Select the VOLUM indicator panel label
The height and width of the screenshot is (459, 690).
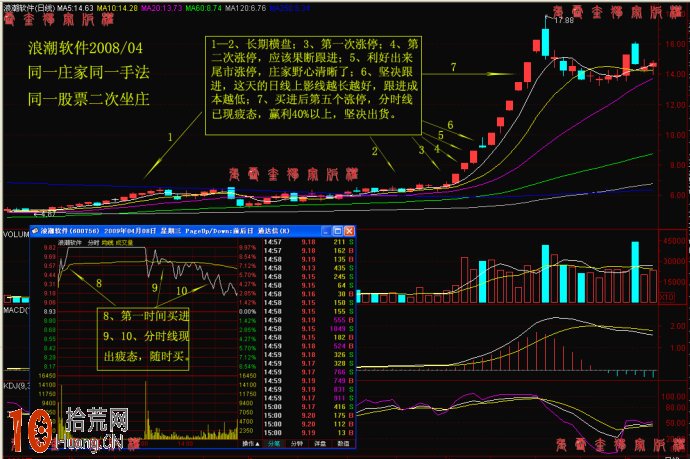coord(16,235)
